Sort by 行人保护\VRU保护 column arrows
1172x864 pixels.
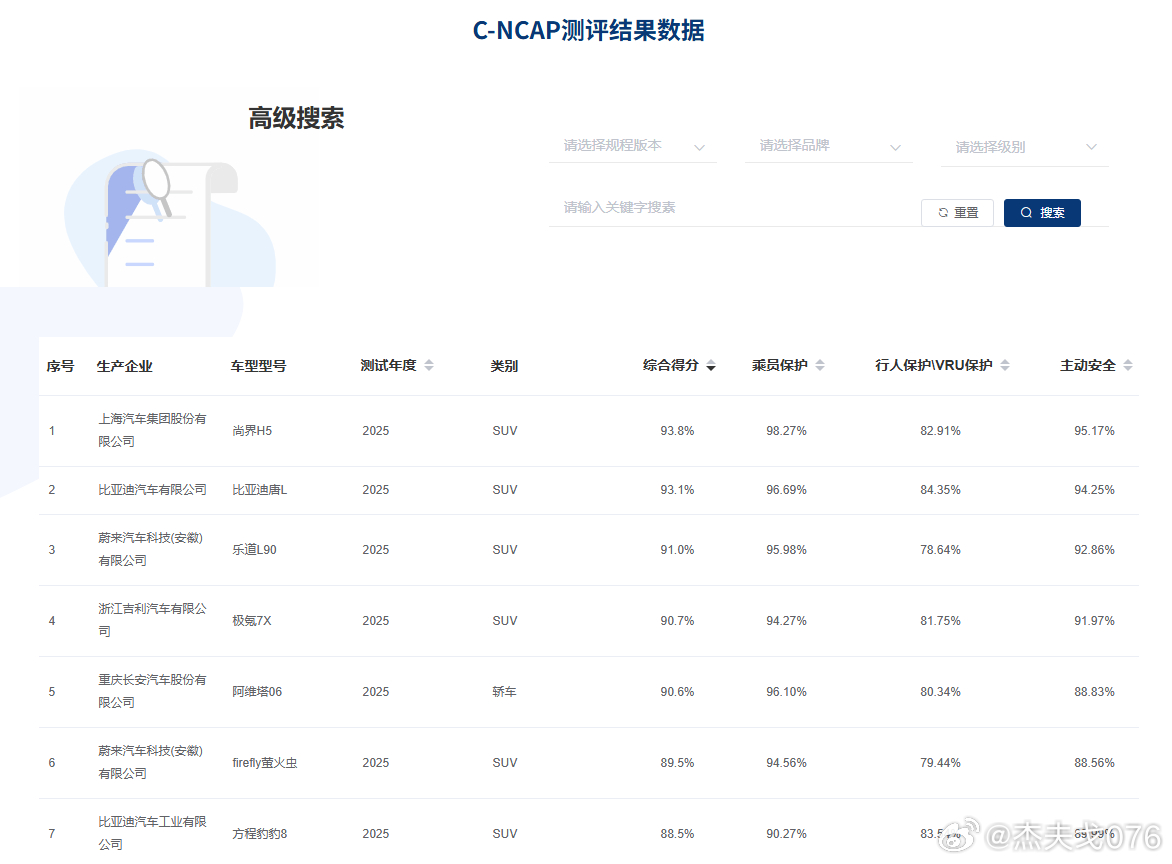pos(1005,365)
